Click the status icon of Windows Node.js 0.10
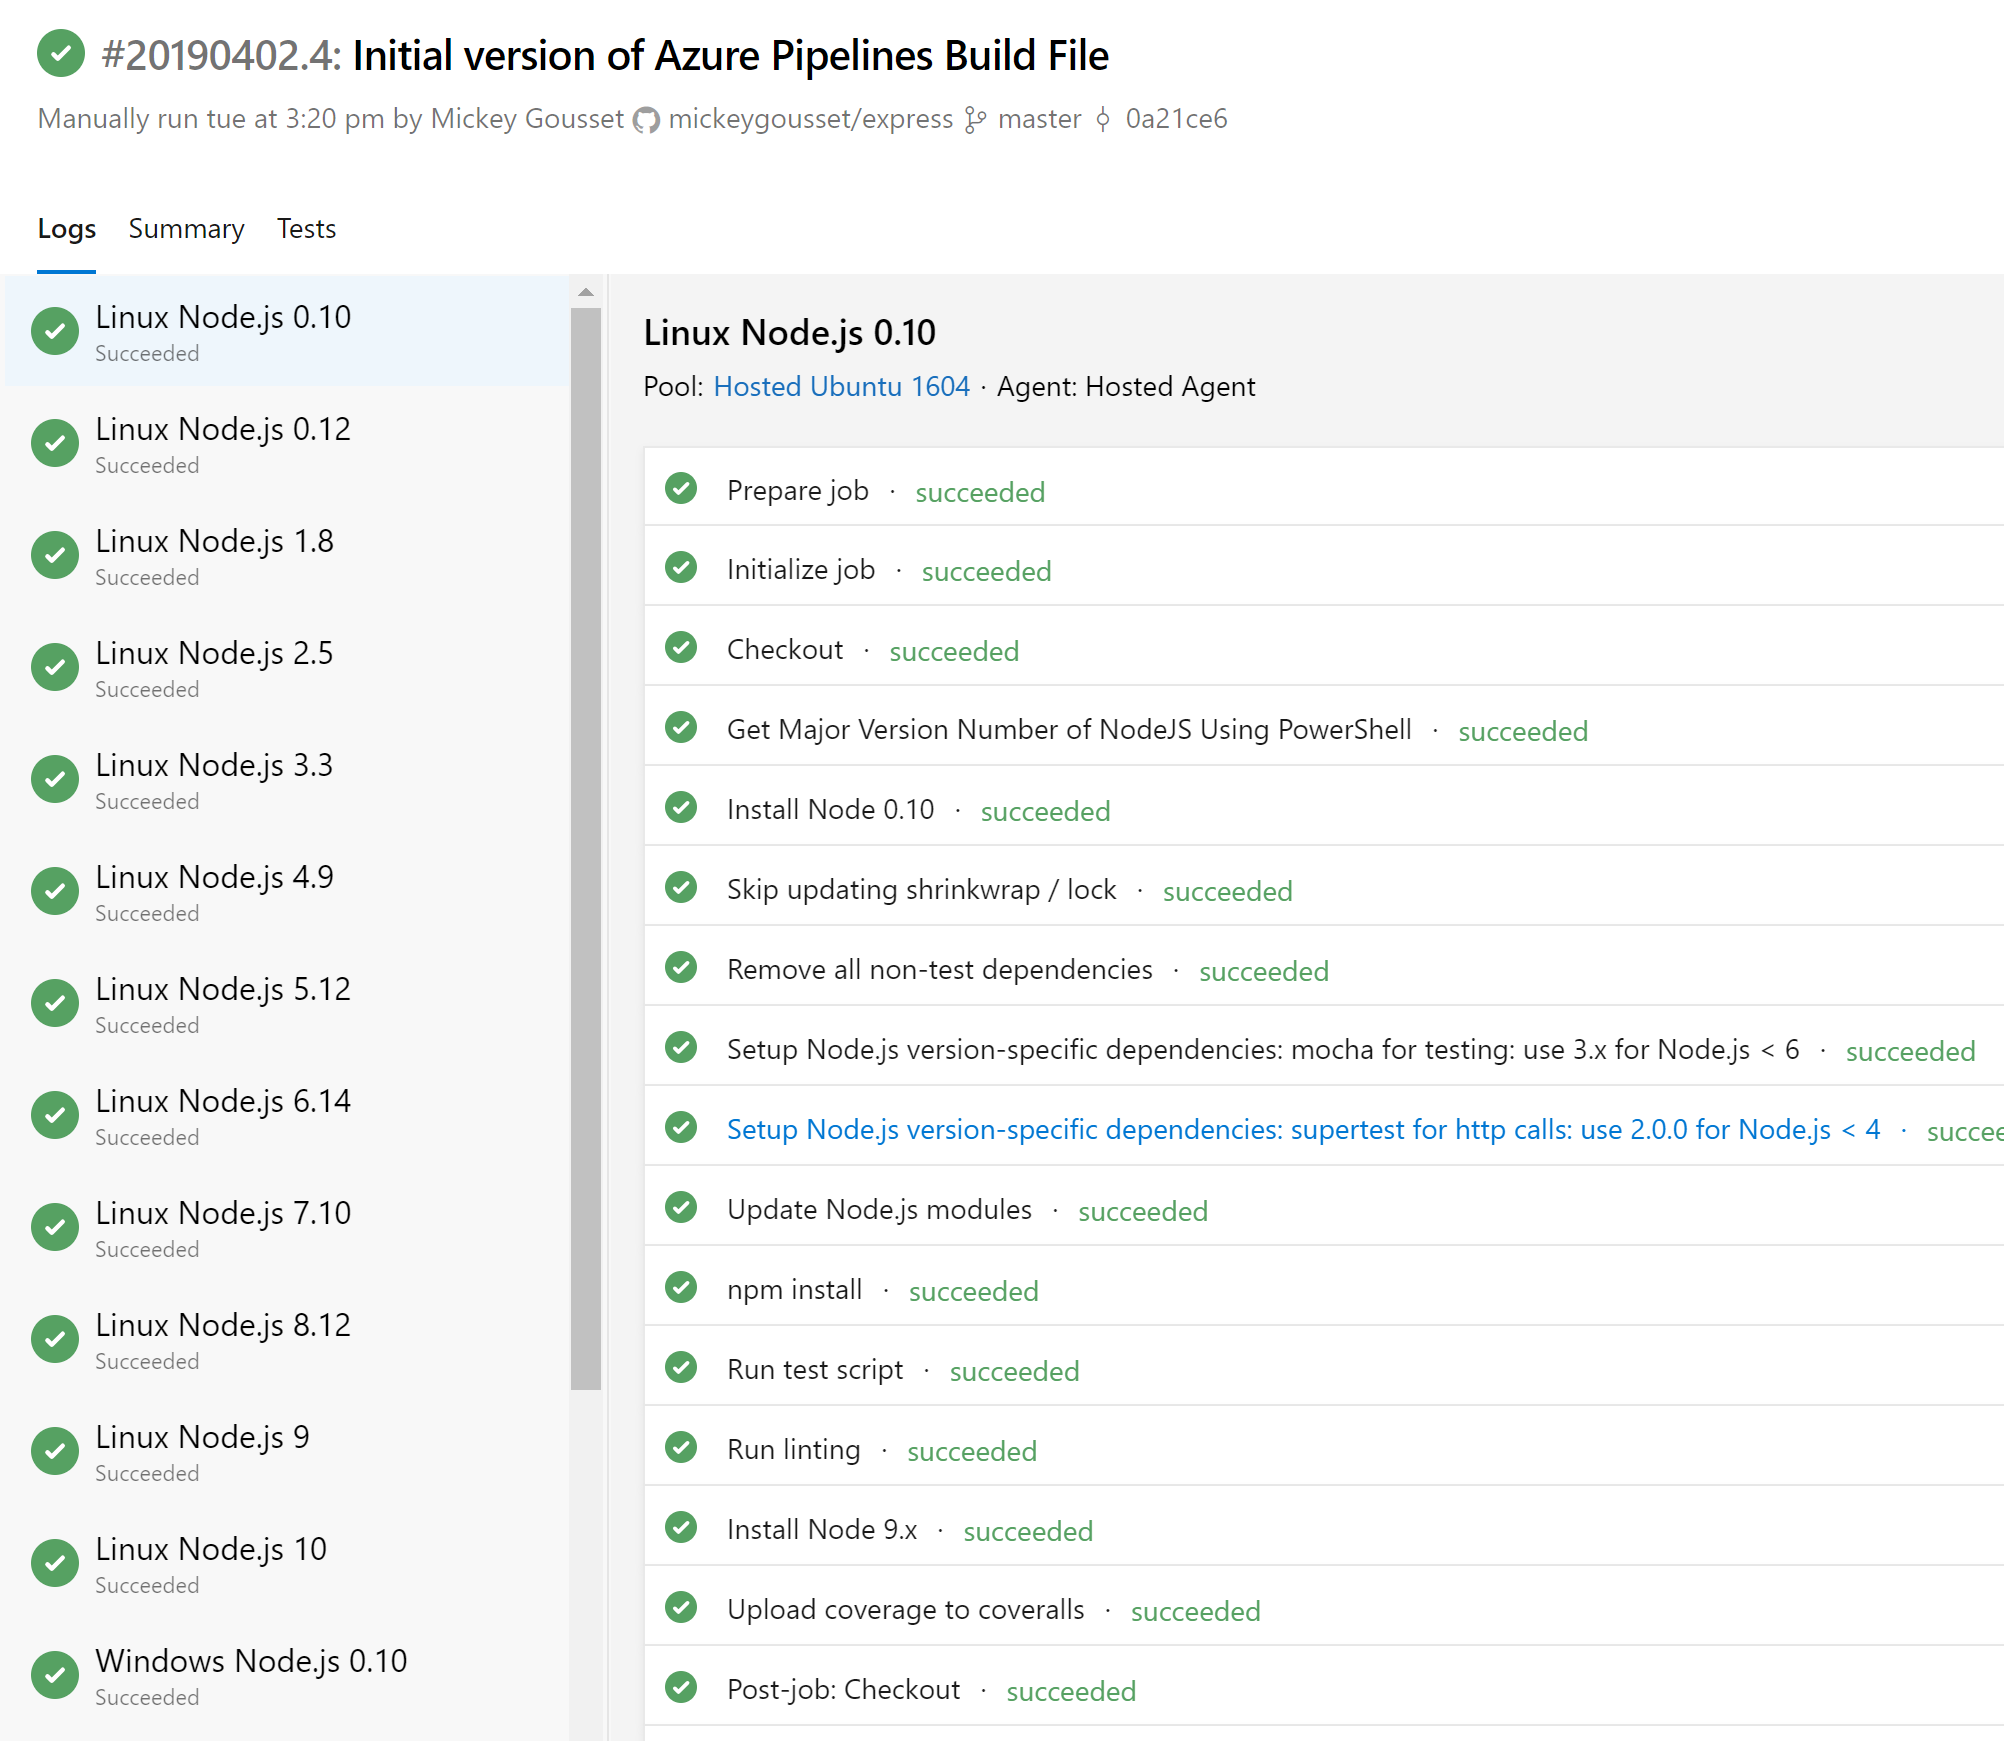Image resolution: width=2004 pixels, height=1741 pixels. click(55, 1676)
